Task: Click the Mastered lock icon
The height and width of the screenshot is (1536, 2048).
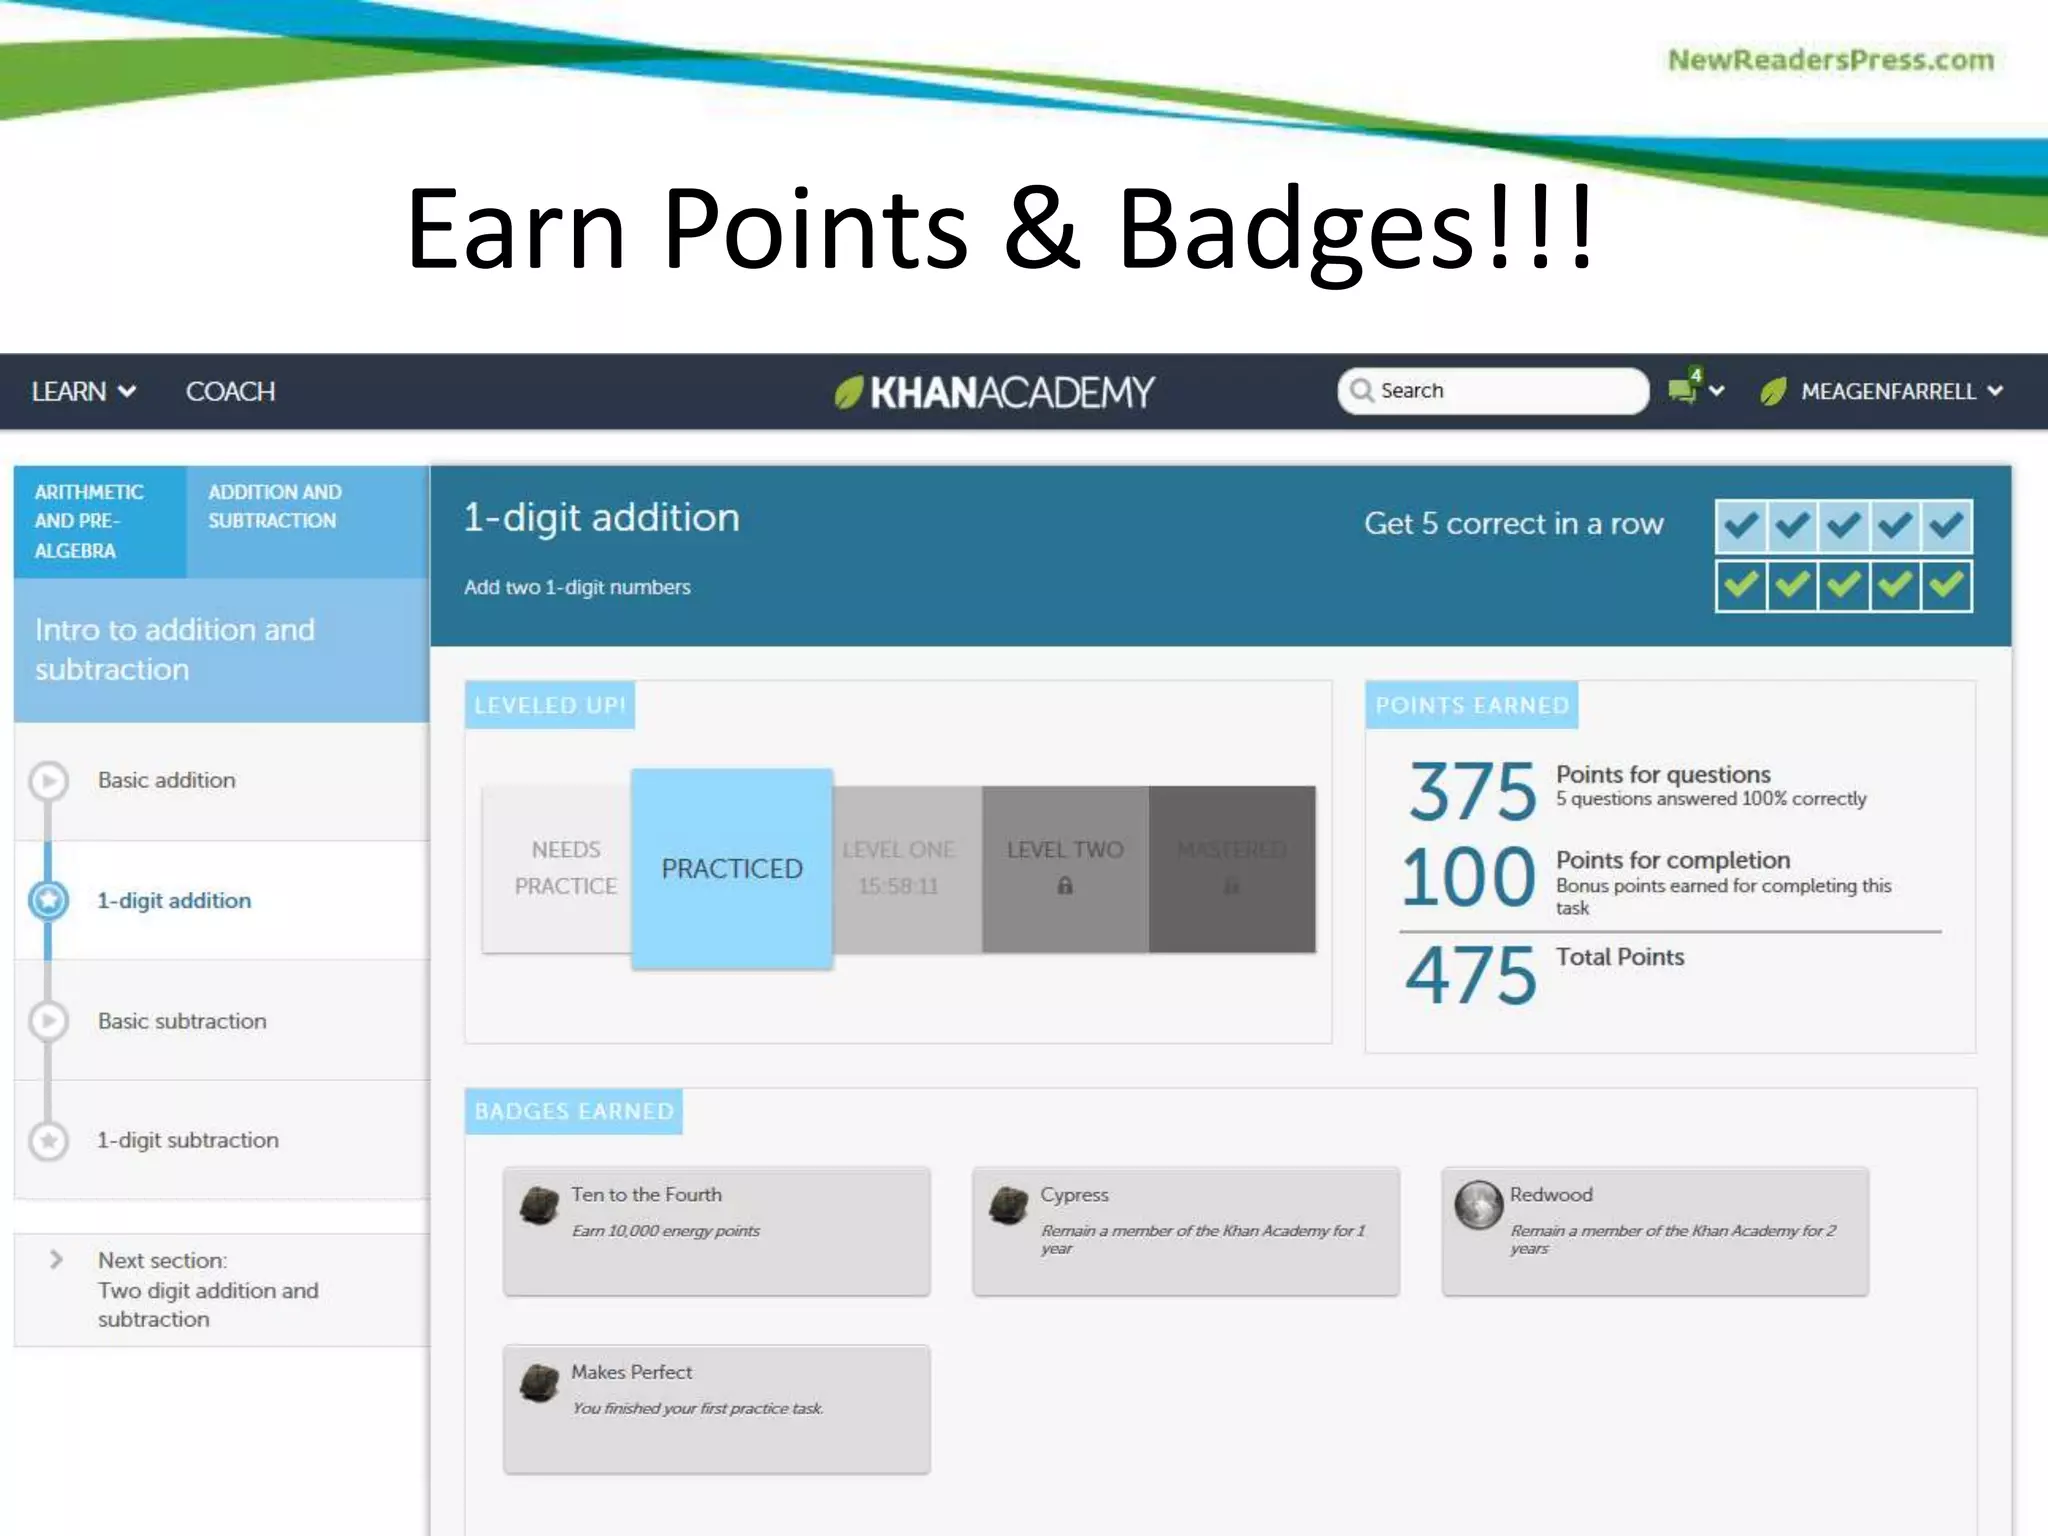Action: (x=1231, y=886)
